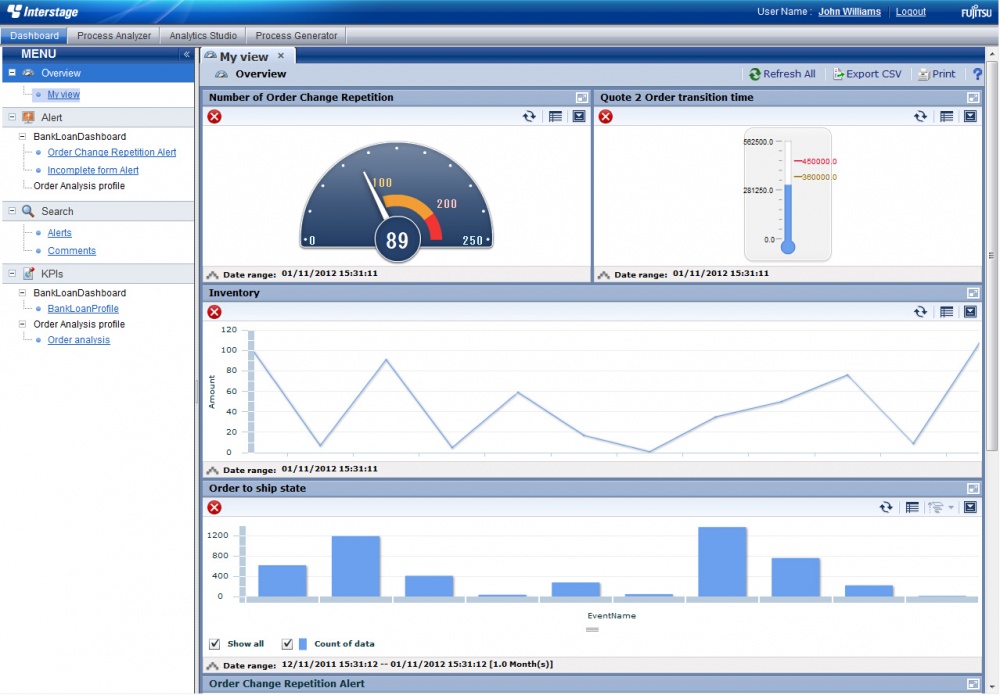Click the down-arrow box icon in Order to ship state panel
Screen dimensions: 1000x695
click(970, 508)
